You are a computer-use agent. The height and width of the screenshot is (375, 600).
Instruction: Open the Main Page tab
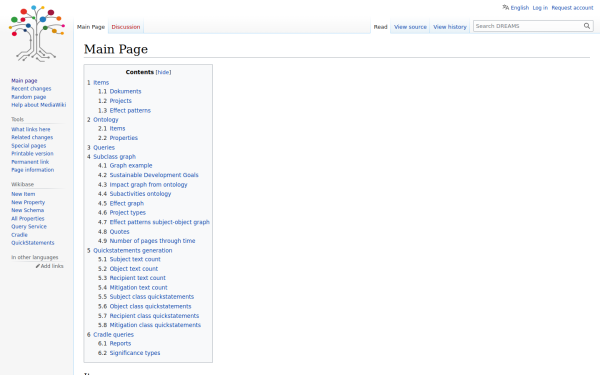91,27
